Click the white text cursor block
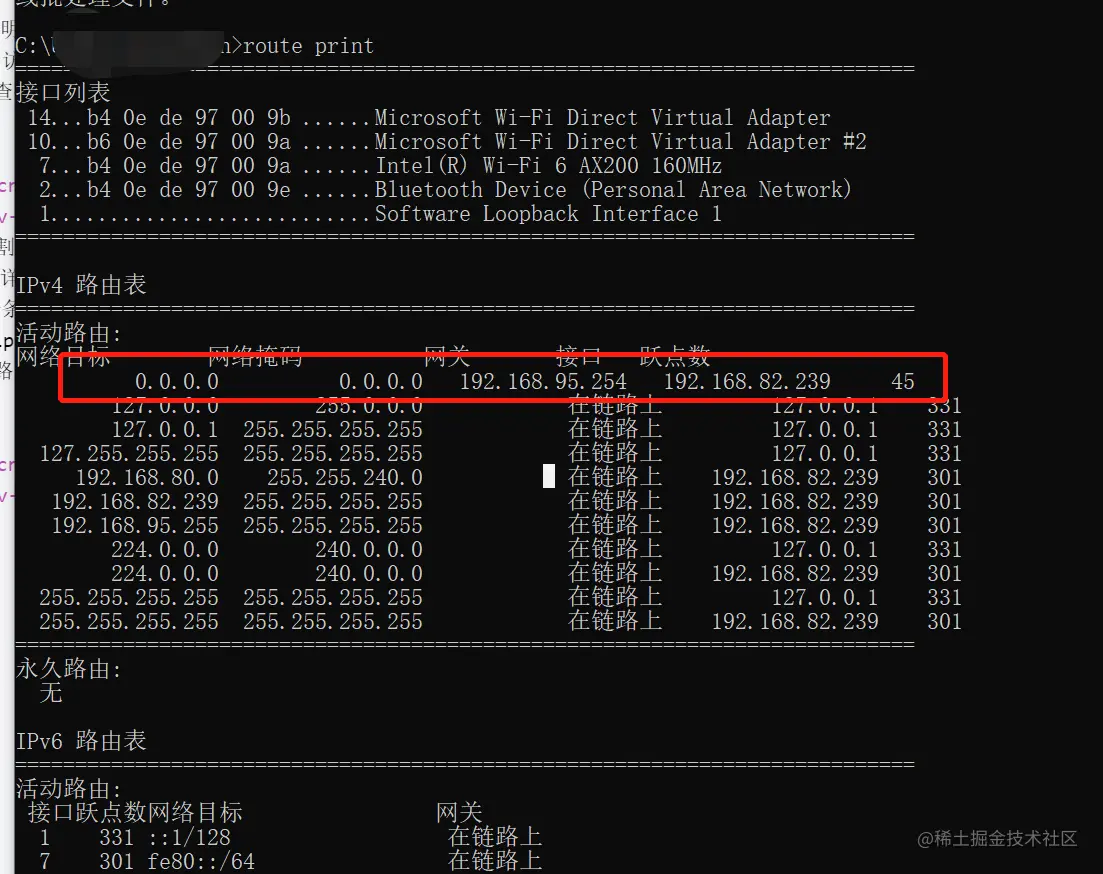Viewport: 1103px width, 874px height. pyautogui.click(x=549, y=476)
